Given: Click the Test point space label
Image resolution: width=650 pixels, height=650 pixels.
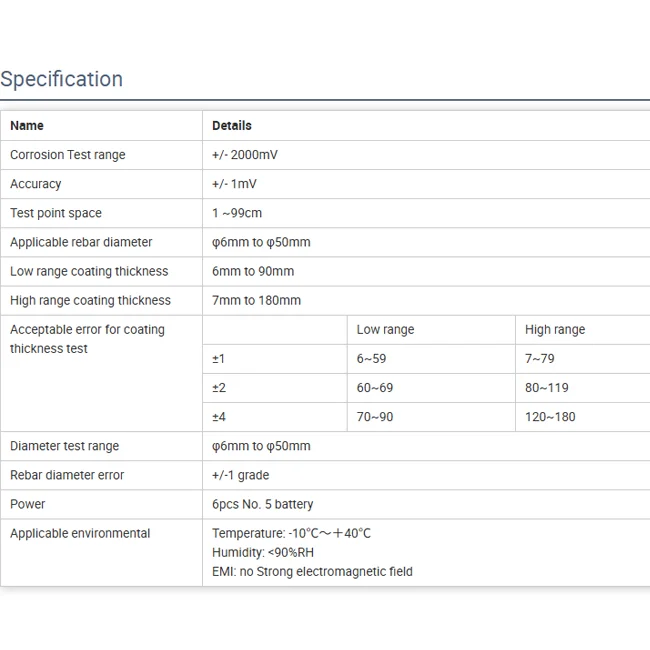Looking at the screenshot, I should (x=56, y=213).
